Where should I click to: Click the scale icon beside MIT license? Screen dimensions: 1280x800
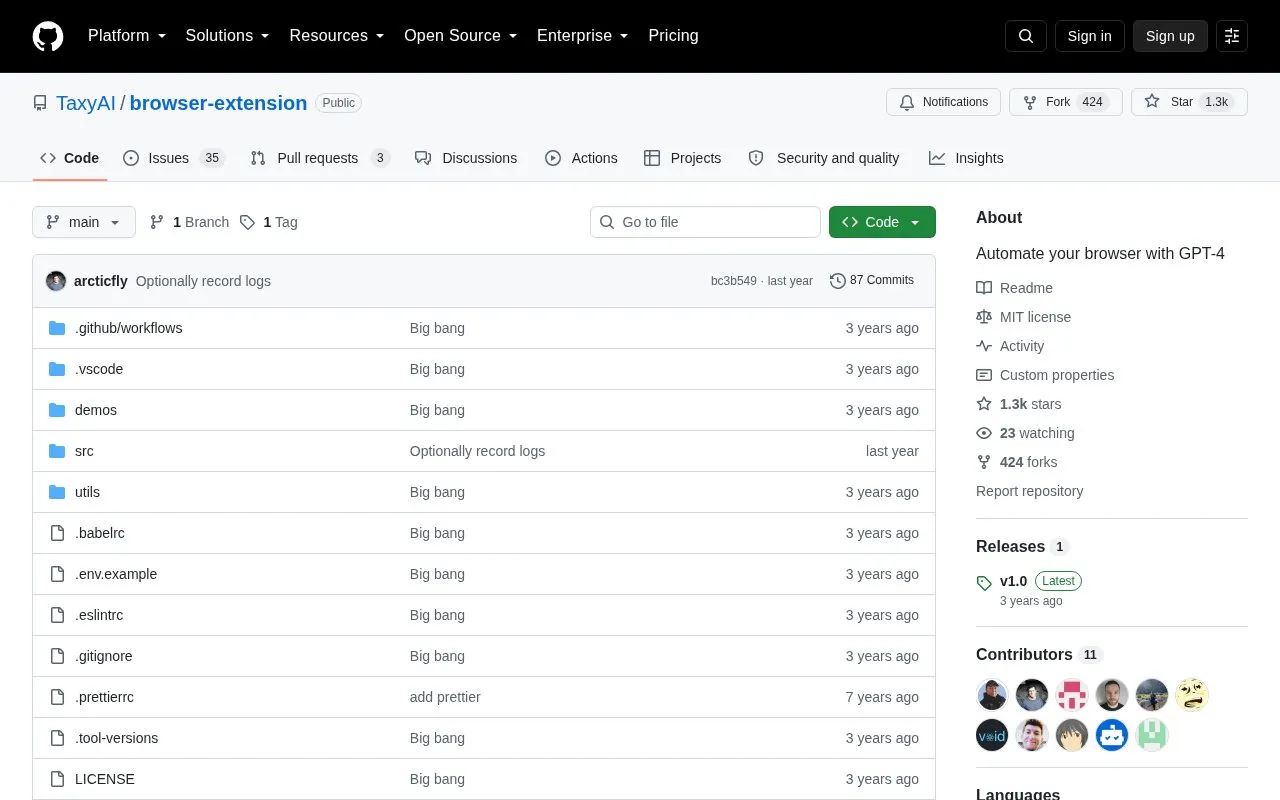pos(984,317)
